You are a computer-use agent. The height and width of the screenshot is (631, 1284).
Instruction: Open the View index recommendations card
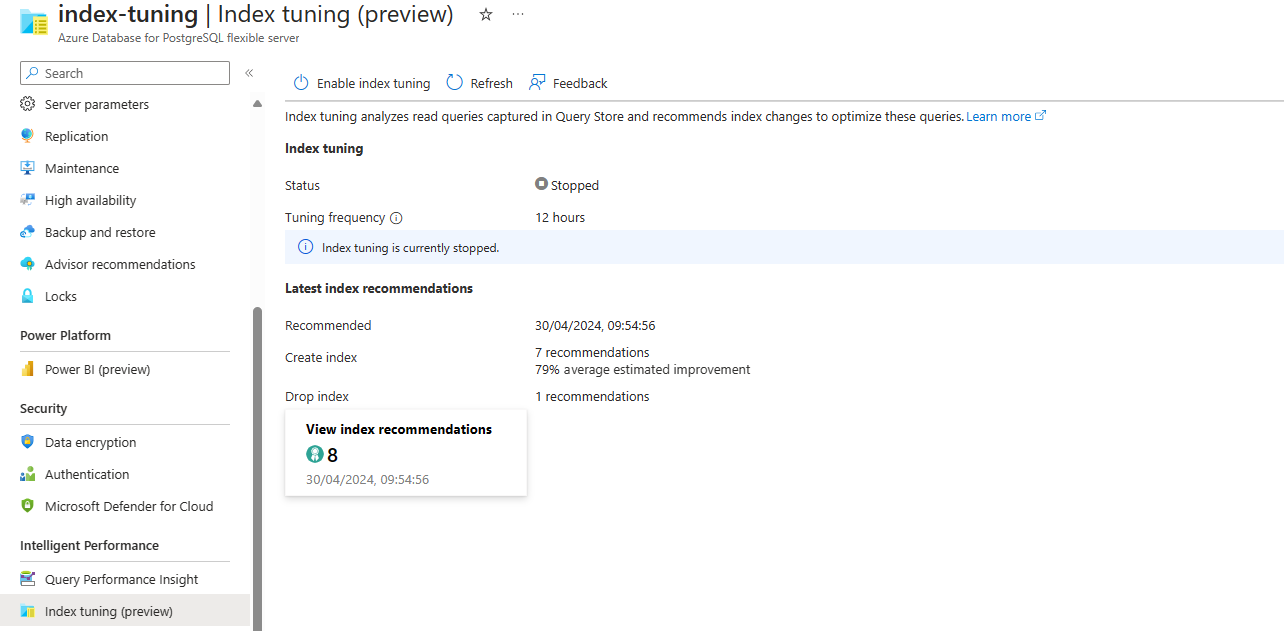pyautogui.click(x=406, y=452)
